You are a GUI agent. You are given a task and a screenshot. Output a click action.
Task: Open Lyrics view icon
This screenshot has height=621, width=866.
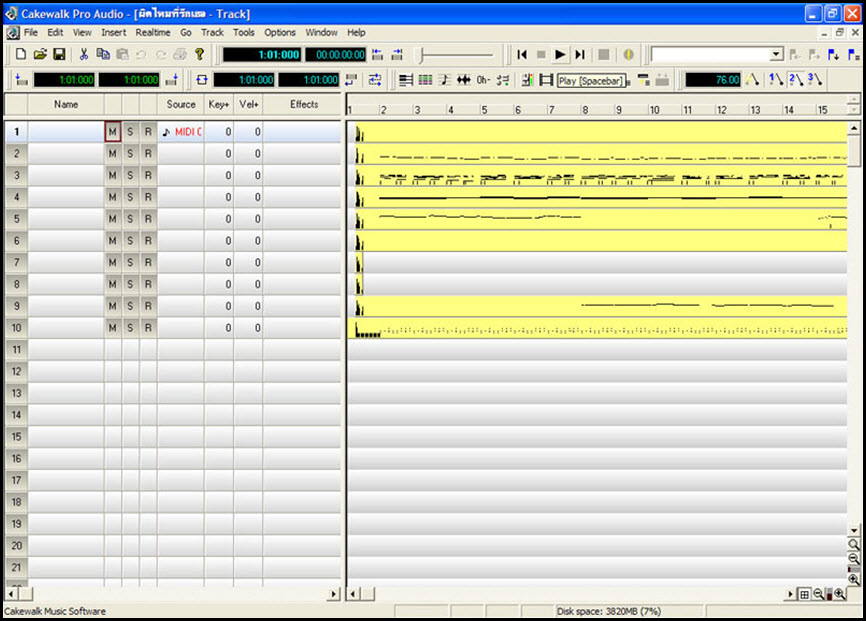(x=483, y=80)
